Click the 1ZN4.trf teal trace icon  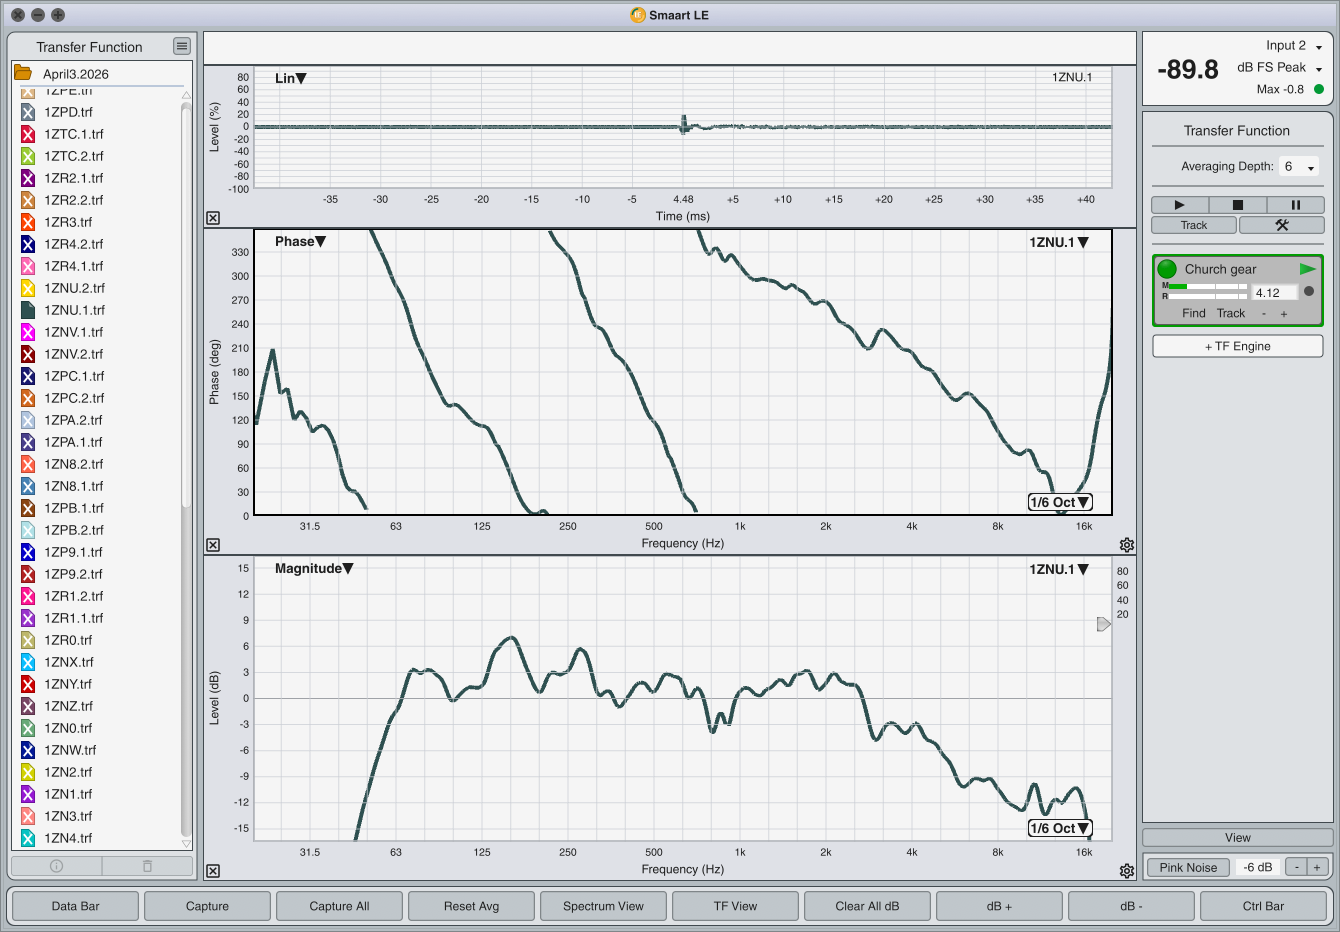(x=28, y=838)
